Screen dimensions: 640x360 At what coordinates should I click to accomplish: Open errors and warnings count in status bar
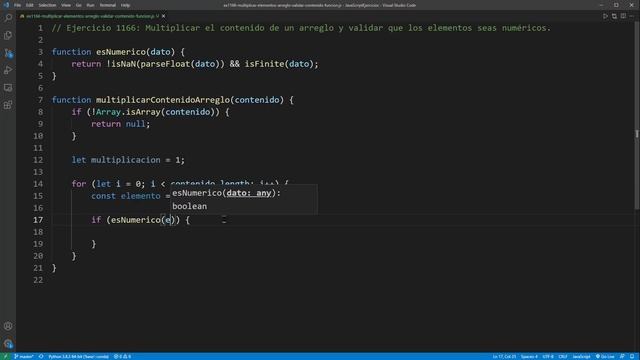pos(122,356)
